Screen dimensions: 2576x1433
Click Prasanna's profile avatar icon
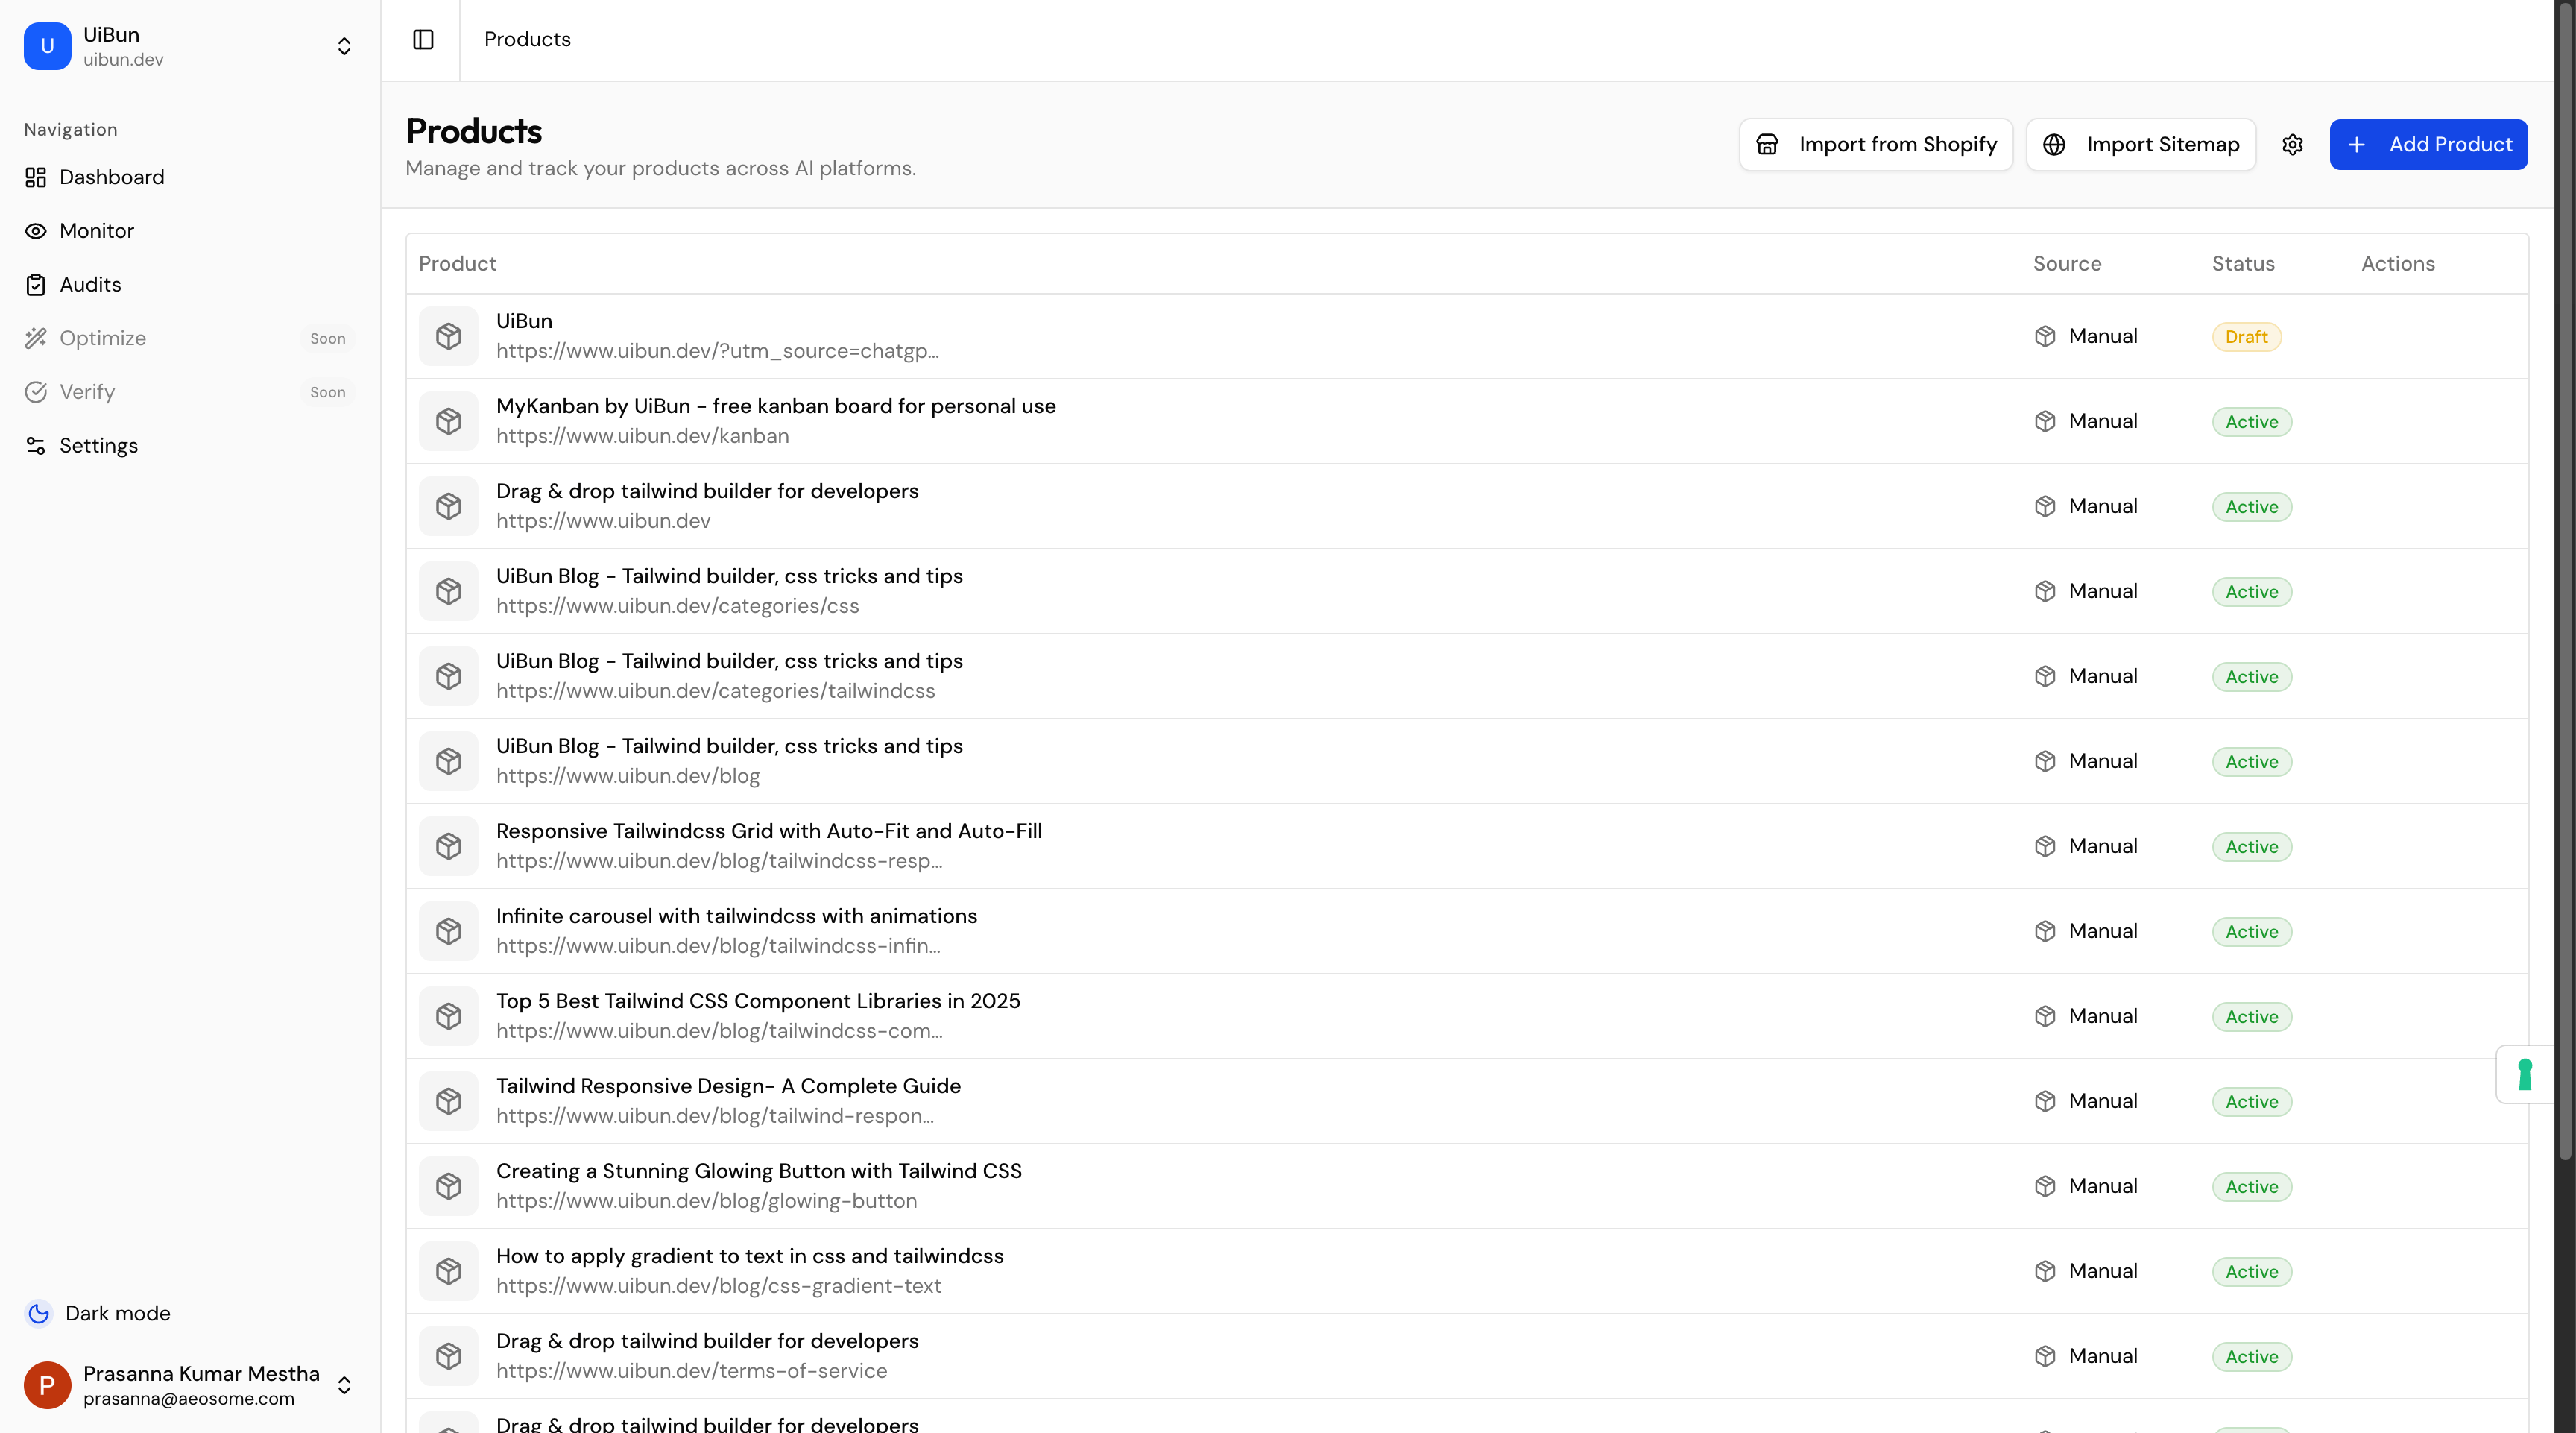(47, 1385)
